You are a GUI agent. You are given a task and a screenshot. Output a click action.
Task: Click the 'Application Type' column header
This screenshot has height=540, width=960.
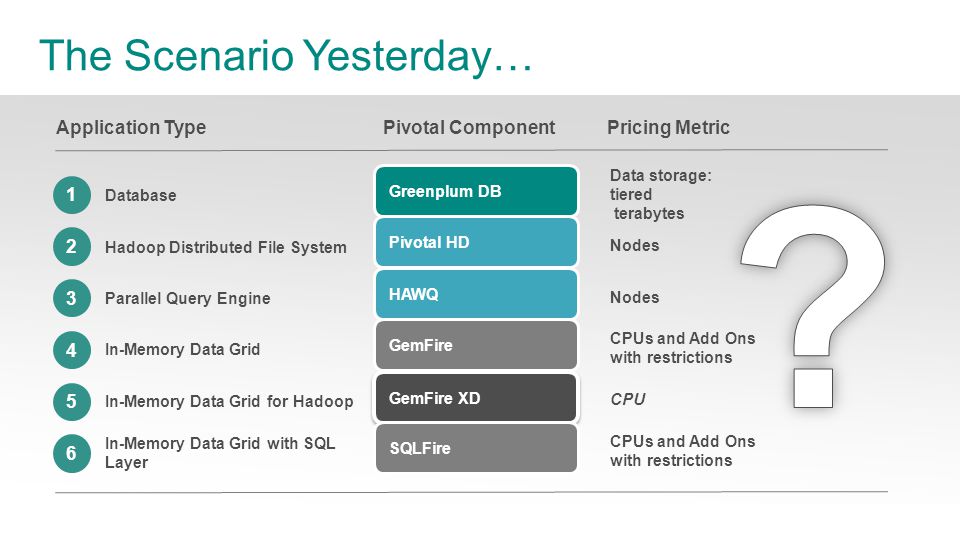tap(131, 127)
